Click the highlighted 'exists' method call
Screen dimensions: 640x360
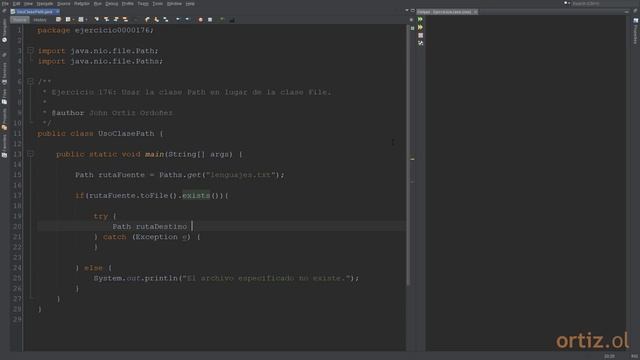pyautogui.click(x=196, y=196)
